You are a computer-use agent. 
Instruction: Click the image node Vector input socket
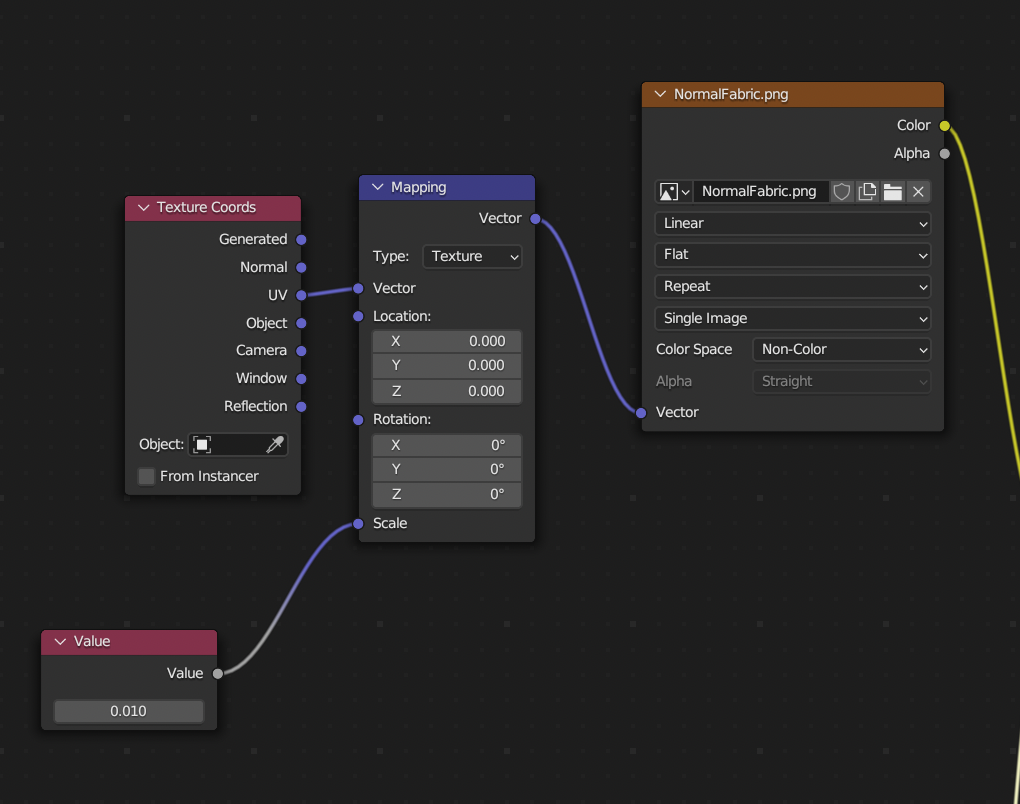coord(641,412)
